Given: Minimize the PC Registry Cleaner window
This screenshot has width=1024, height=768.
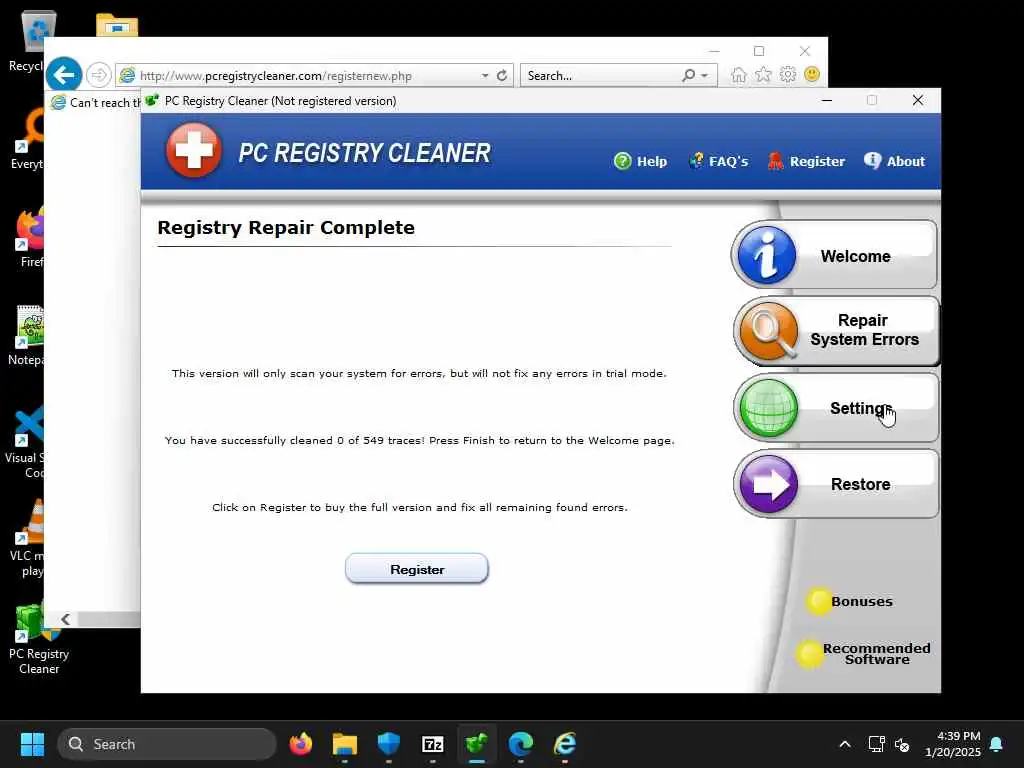Looking at the screenshot, I should 827,101.
